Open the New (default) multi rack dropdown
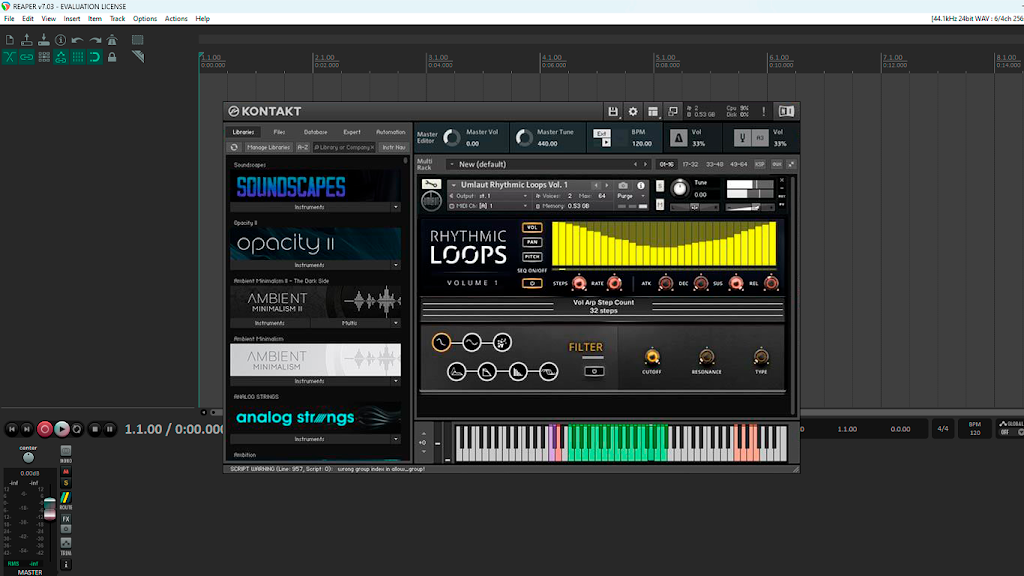Image resolution: width=1024 pixels, height=576 pixels. coord(451,165)
